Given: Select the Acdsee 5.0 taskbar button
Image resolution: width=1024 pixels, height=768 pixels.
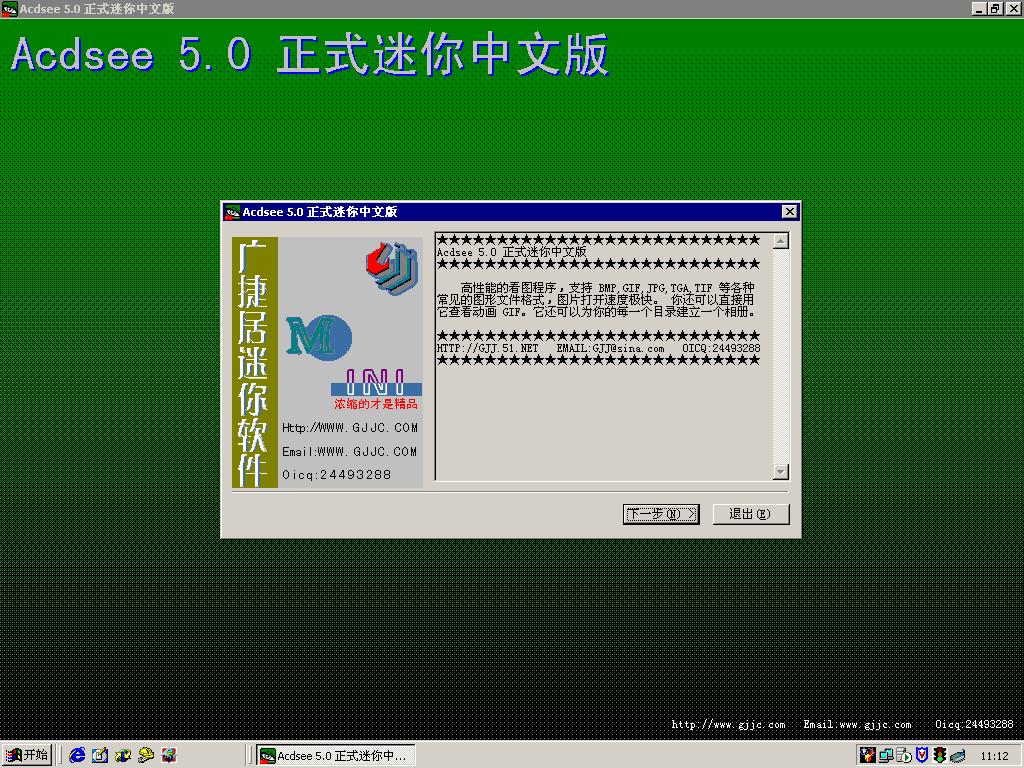Looking at the screenshot, I should pos(336,756).
